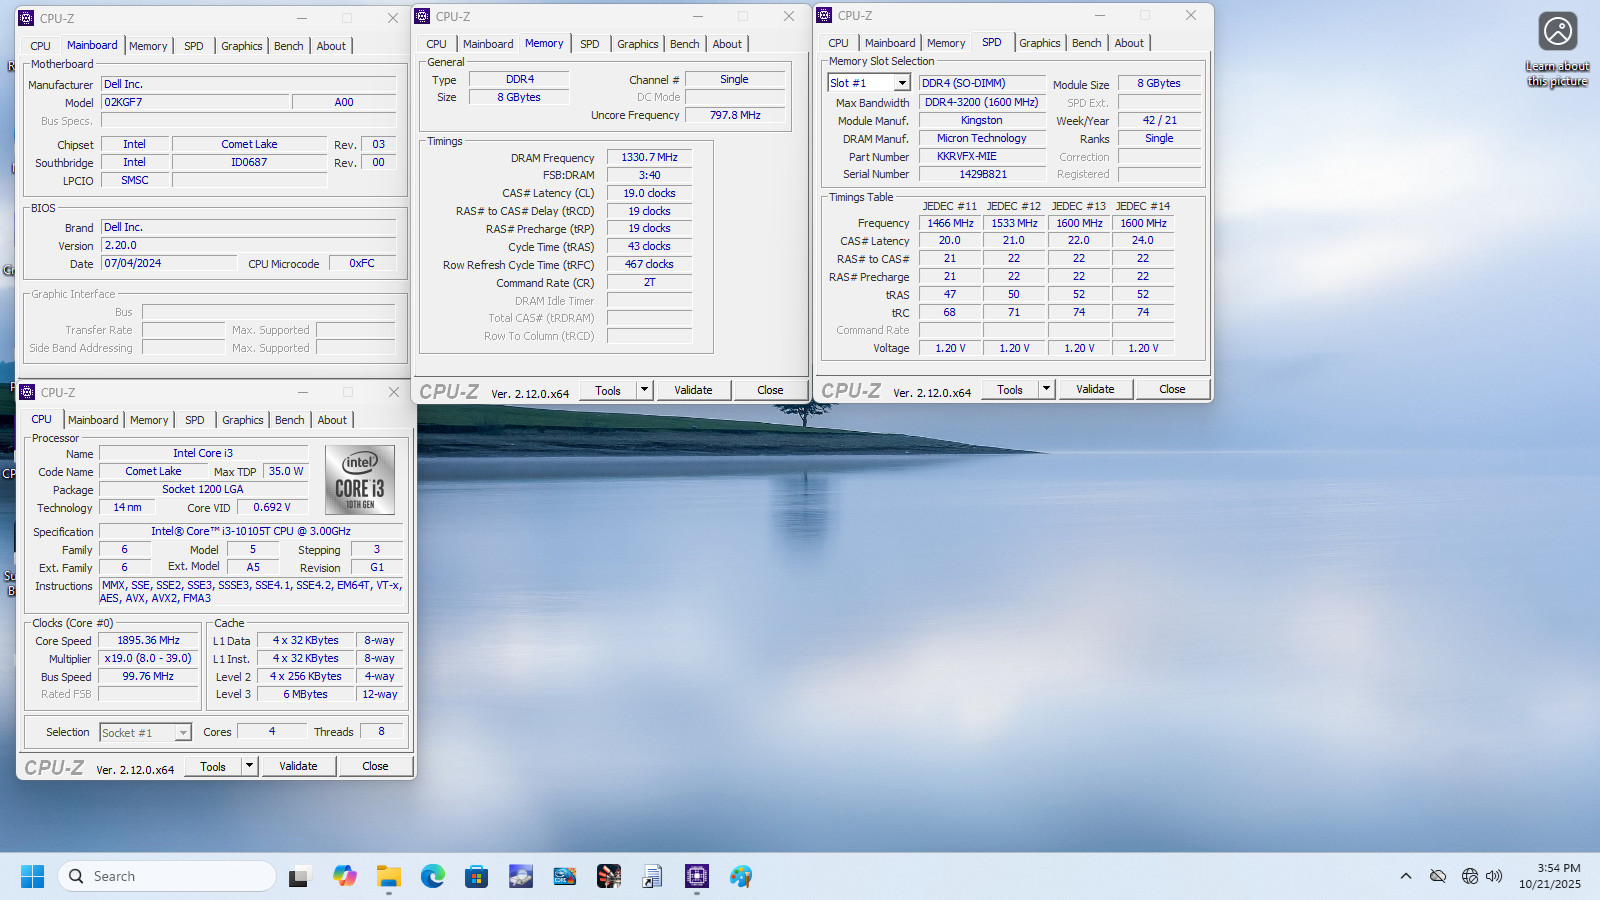1600x900 pixels.
Task: Open Task View from the taskbar
Action: 299,876
